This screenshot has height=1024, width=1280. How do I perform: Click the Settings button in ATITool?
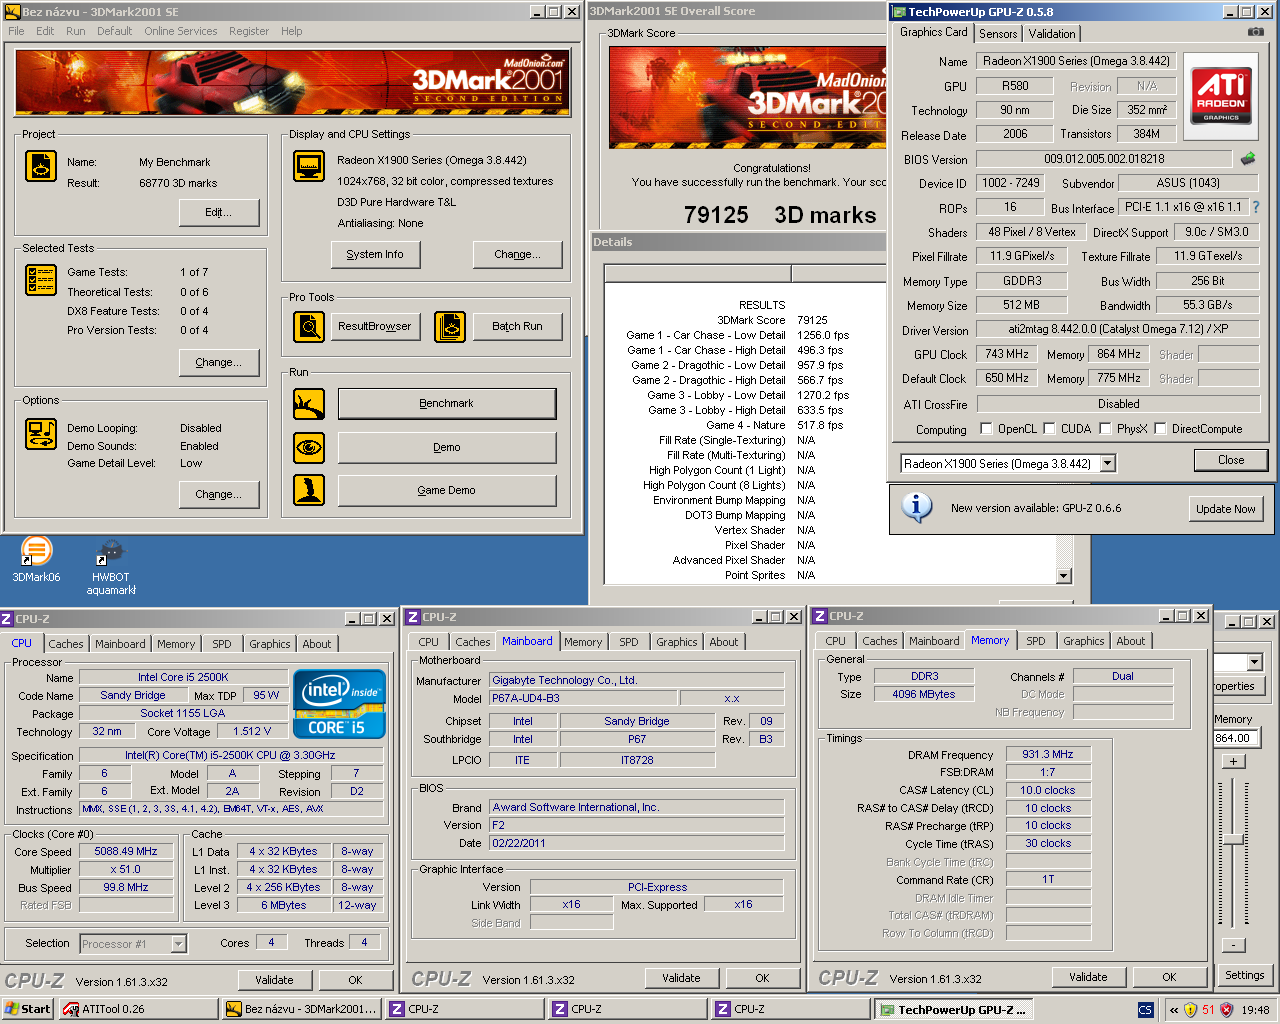pos(1244,975)
